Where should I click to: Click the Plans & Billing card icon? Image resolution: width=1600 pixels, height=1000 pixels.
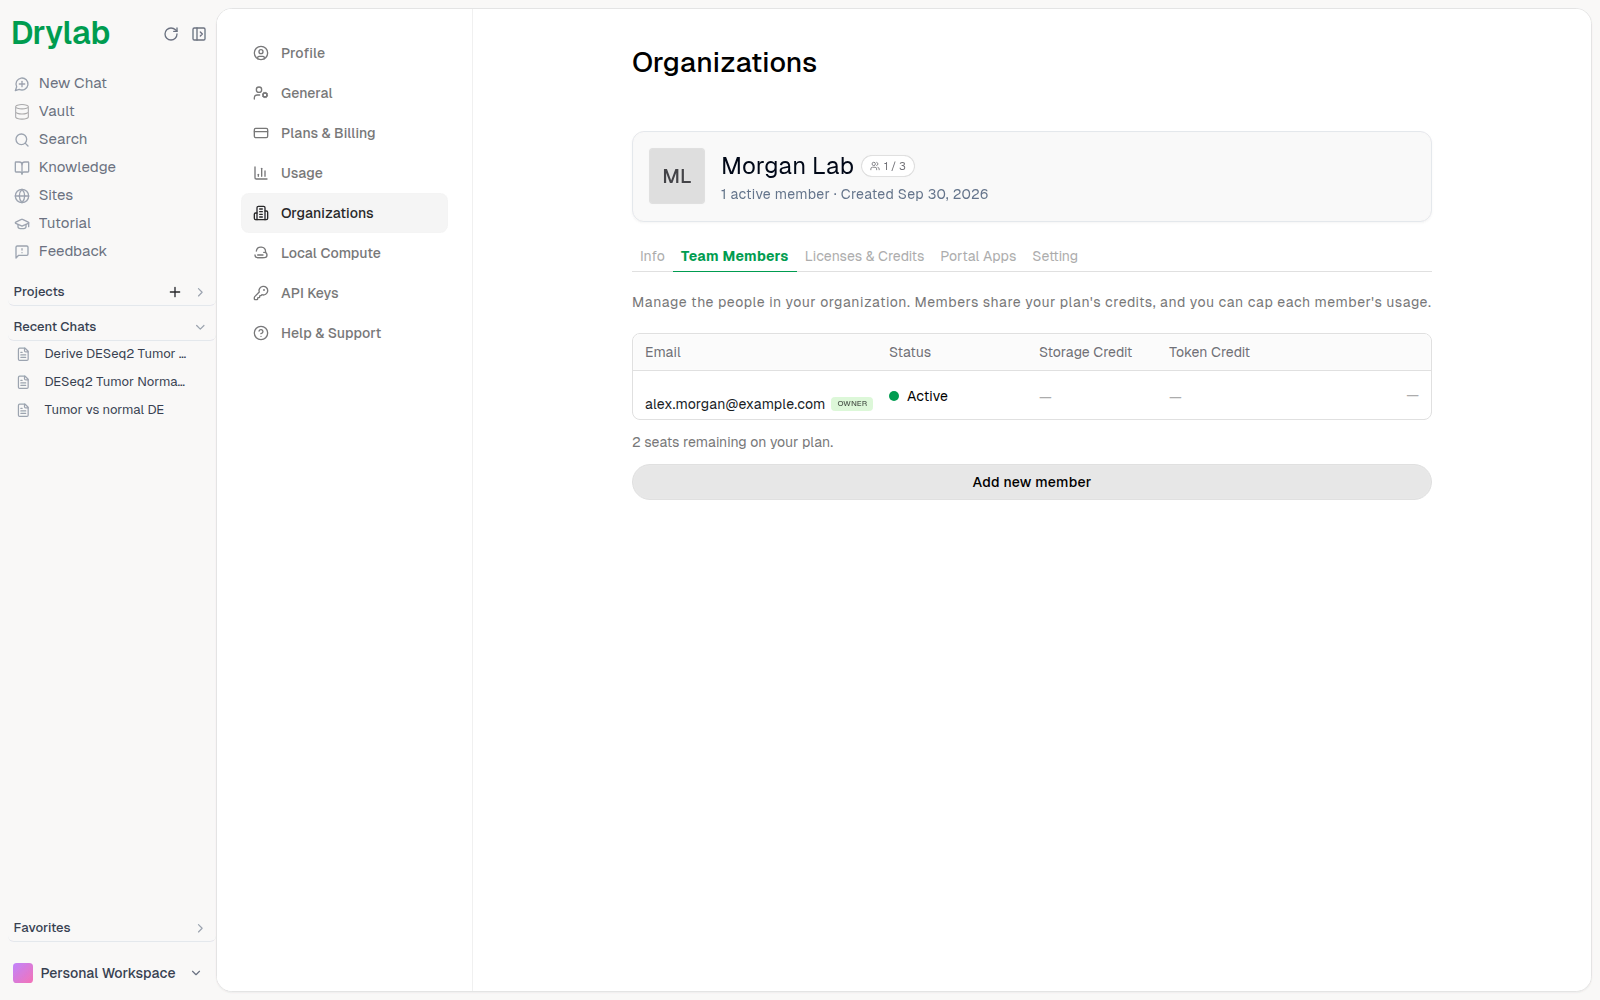[261, 133]
